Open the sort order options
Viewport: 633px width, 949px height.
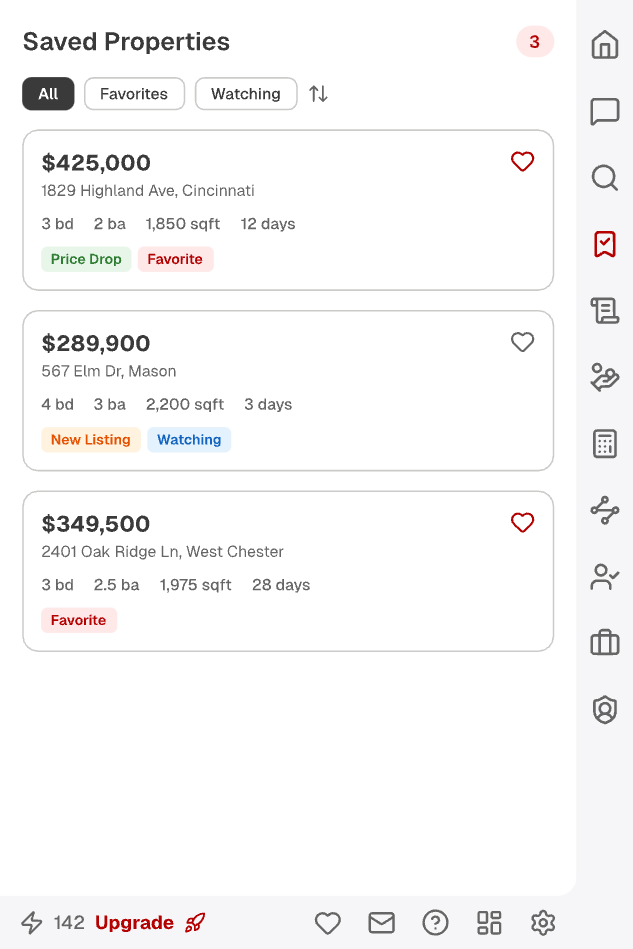pos(318,93)
